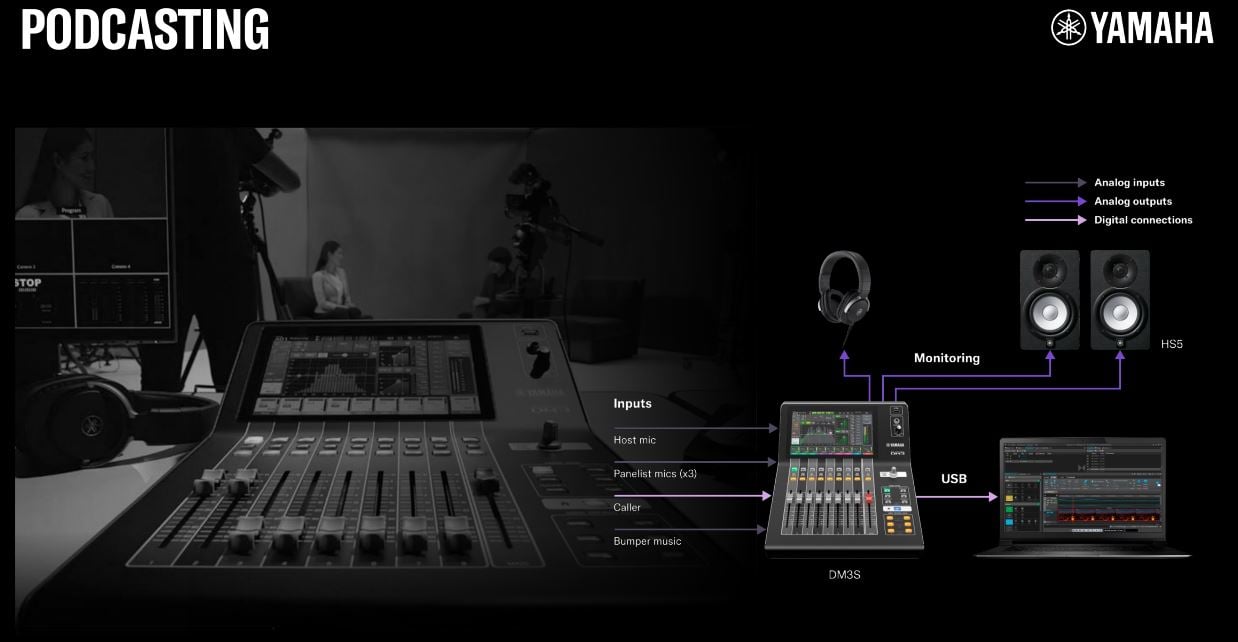Click the "Analog outputs" legend label

pyautogui.click(x=1133, y=202)
